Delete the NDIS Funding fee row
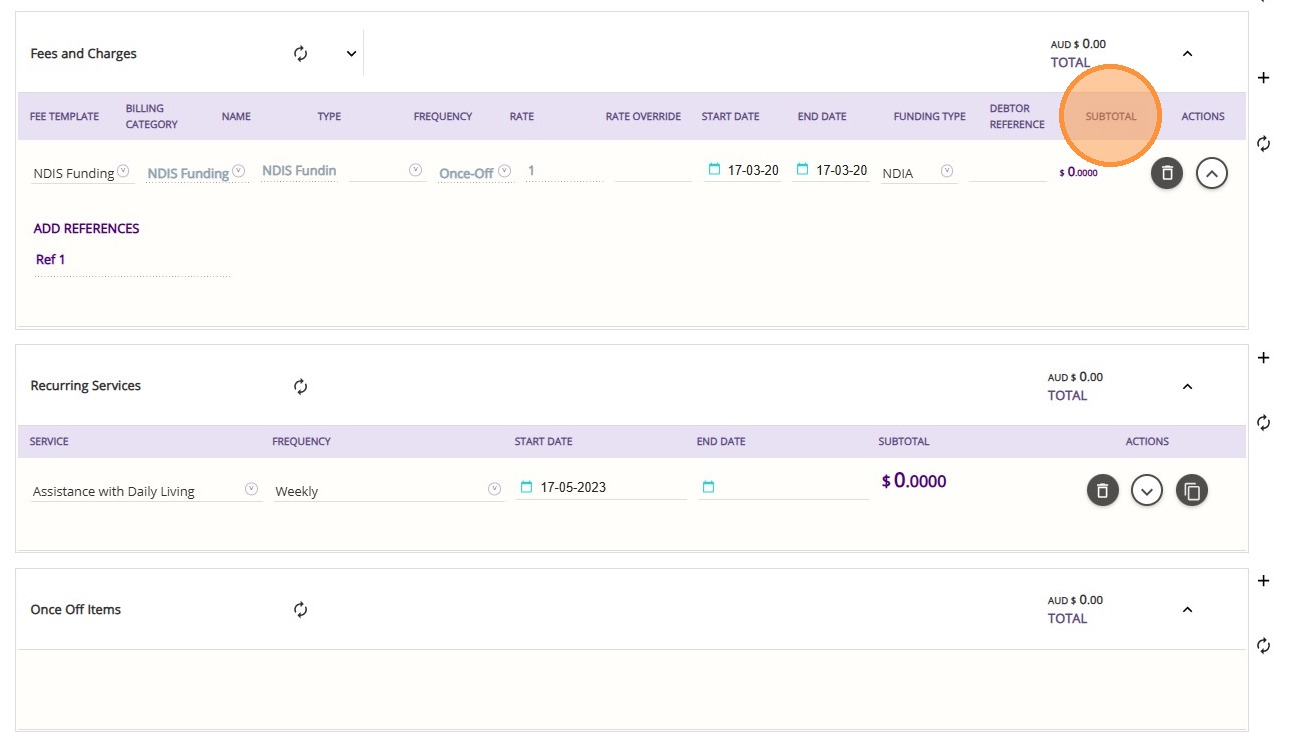The height and width of the screenshot is (732, 1311). coord(1167,173)
